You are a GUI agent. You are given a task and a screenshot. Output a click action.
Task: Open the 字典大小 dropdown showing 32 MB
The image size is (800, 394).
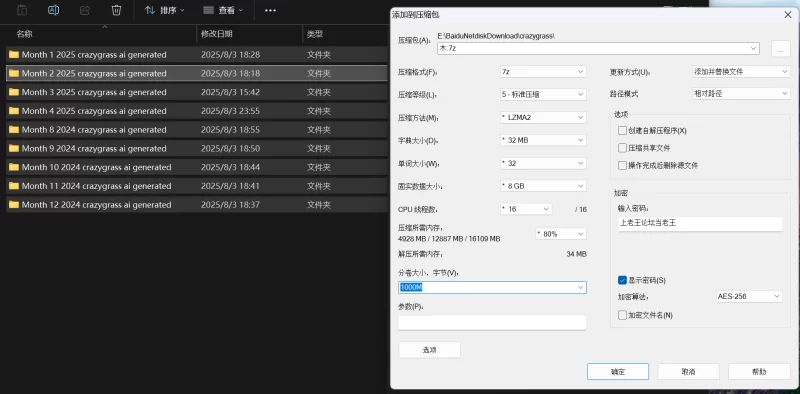tap(543, 140)
